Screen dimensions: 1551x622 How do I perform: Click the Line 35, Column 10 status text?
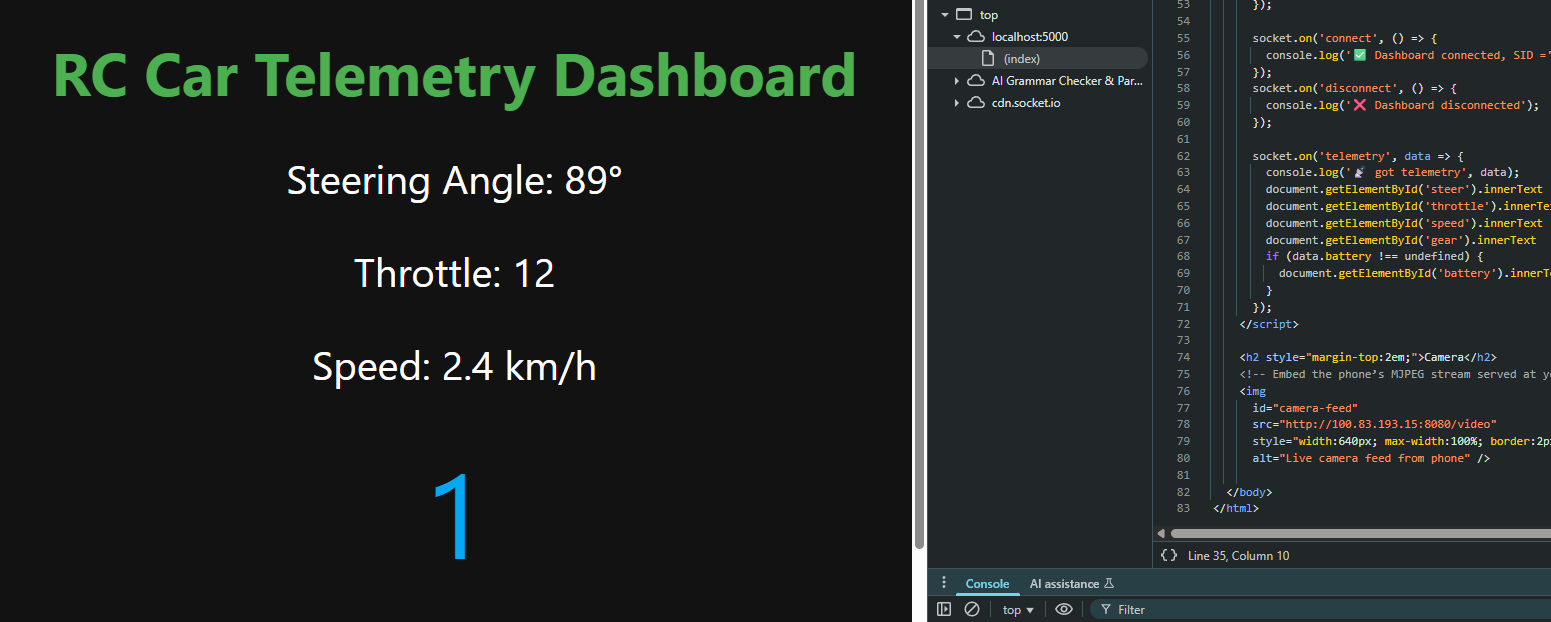click(1239, 556)
